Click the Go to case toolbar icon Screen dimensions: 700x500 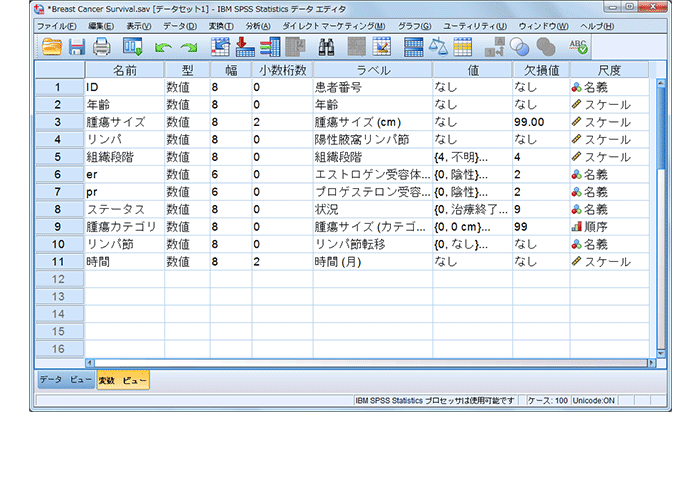click(220, 47)
